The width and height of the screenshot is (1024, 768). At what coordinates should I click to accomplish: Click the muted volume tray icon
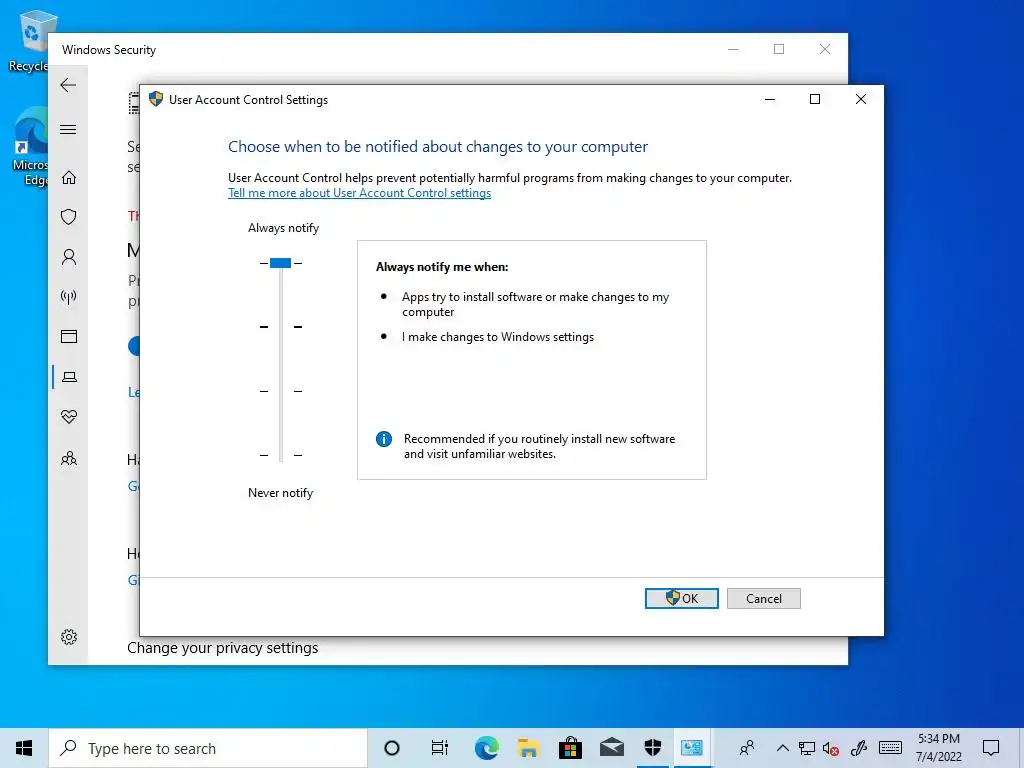tap(831, 748)
